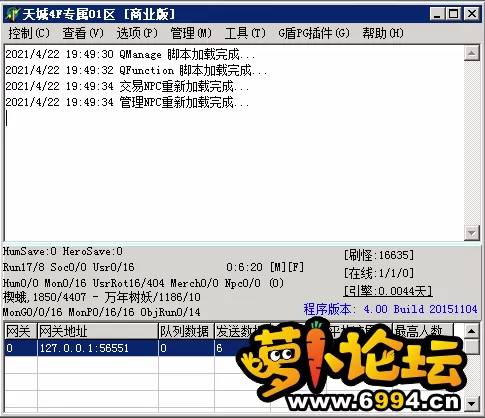Click the log panel scroll-down arrow
This screenshot has width=485, height=418.
point(472,233)
